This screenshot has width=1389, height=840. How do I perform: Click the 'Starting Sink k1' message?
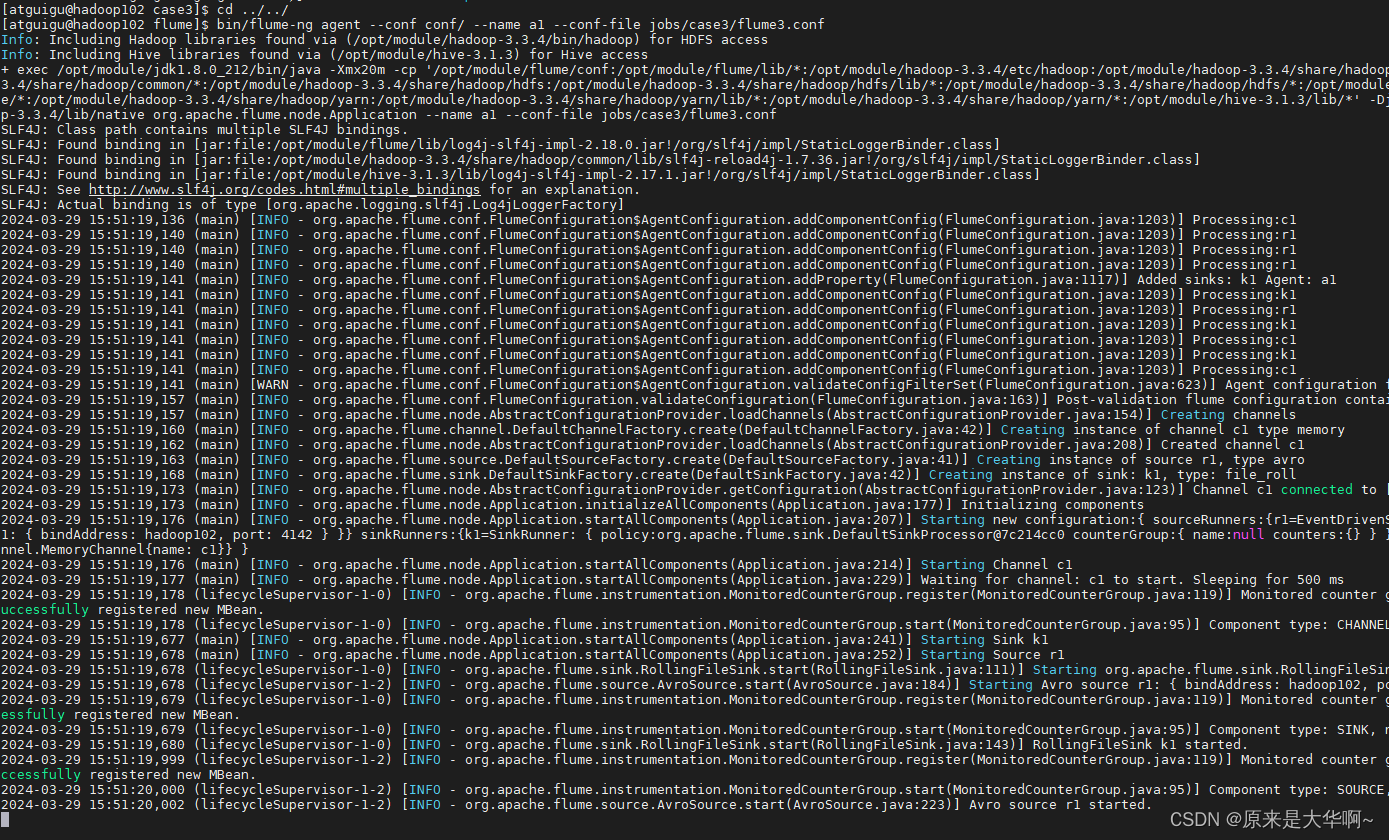[x=985, y=640]
